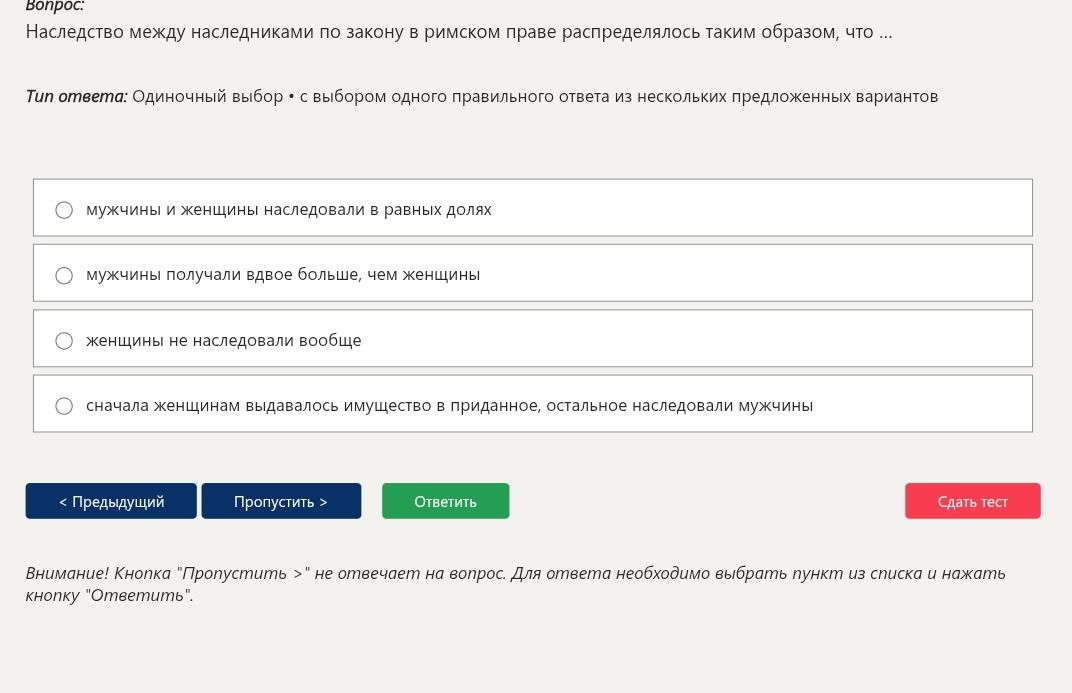Image resolution: width=1072 pixels, height=693 pixels.
Task: Select radio 'сначала женщинам выдавалось имущество в приданное'
Action: [x=64, y=406]
